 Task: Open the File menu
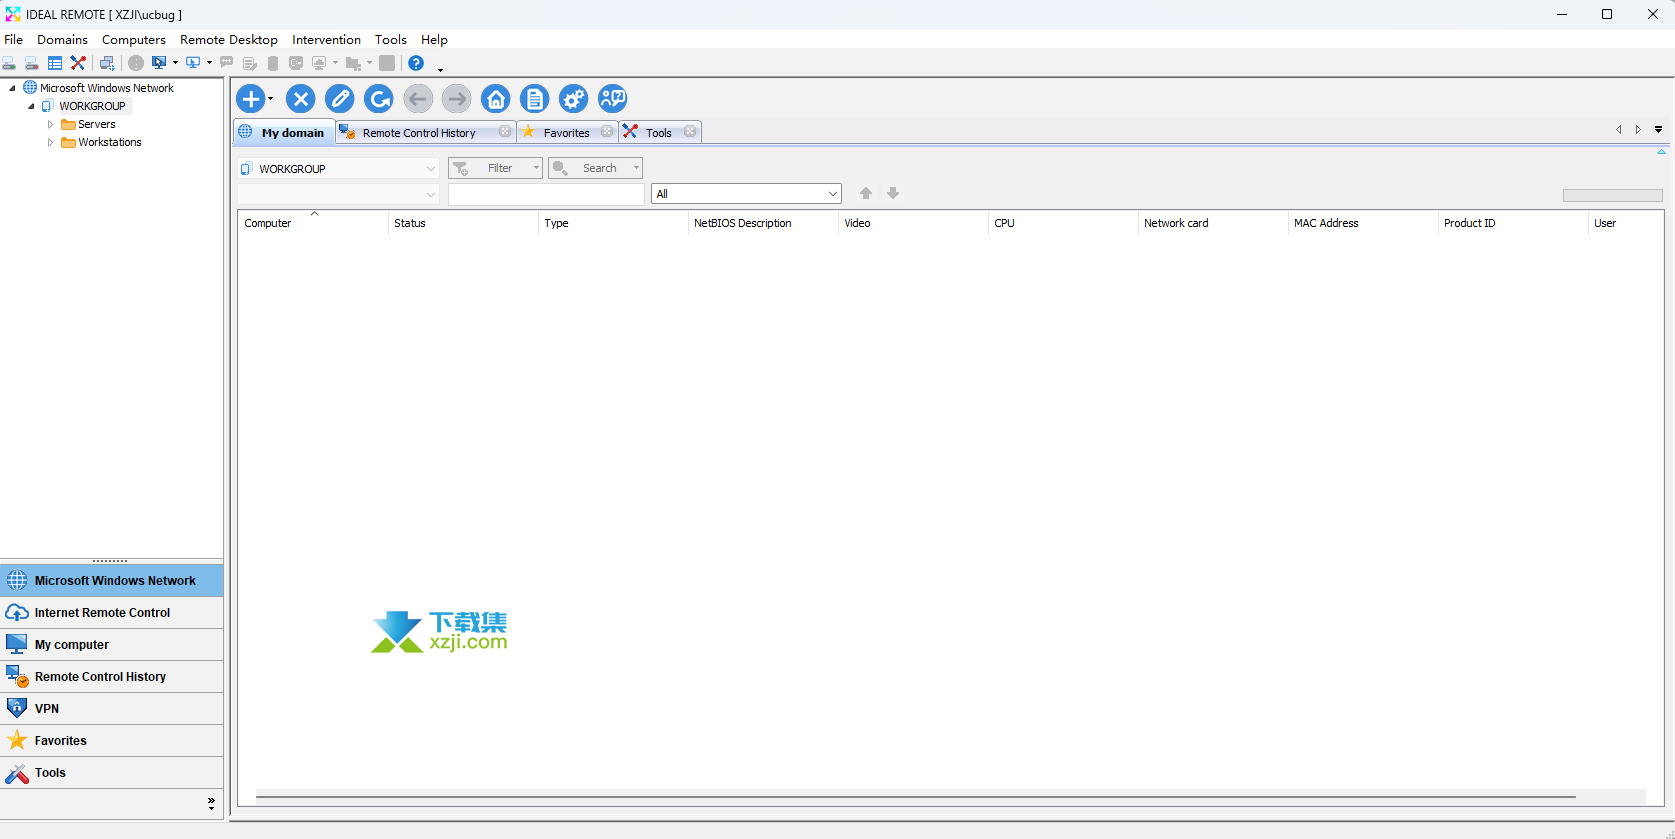point(13,40)
